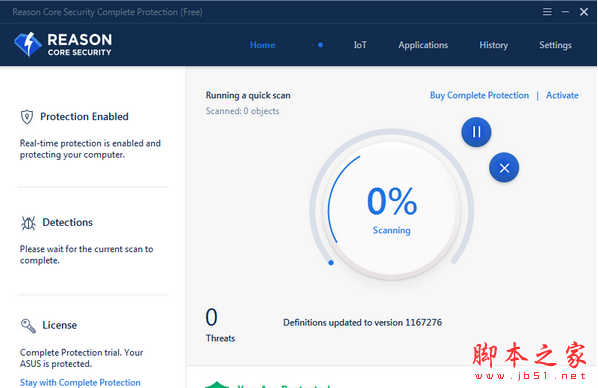598x388 pixels.
Task: Click the License heading
Action: coord(59,325)
